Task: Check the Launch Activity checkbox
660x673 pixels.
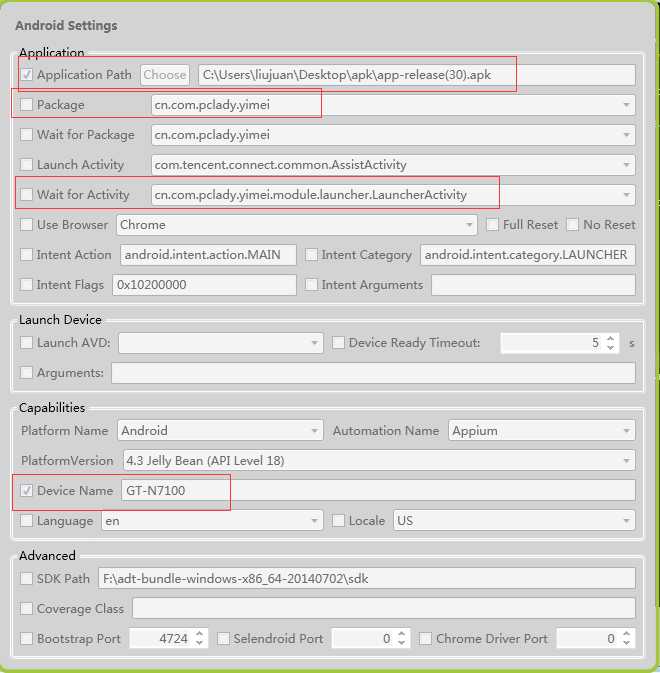Action: tap(27, 164)
